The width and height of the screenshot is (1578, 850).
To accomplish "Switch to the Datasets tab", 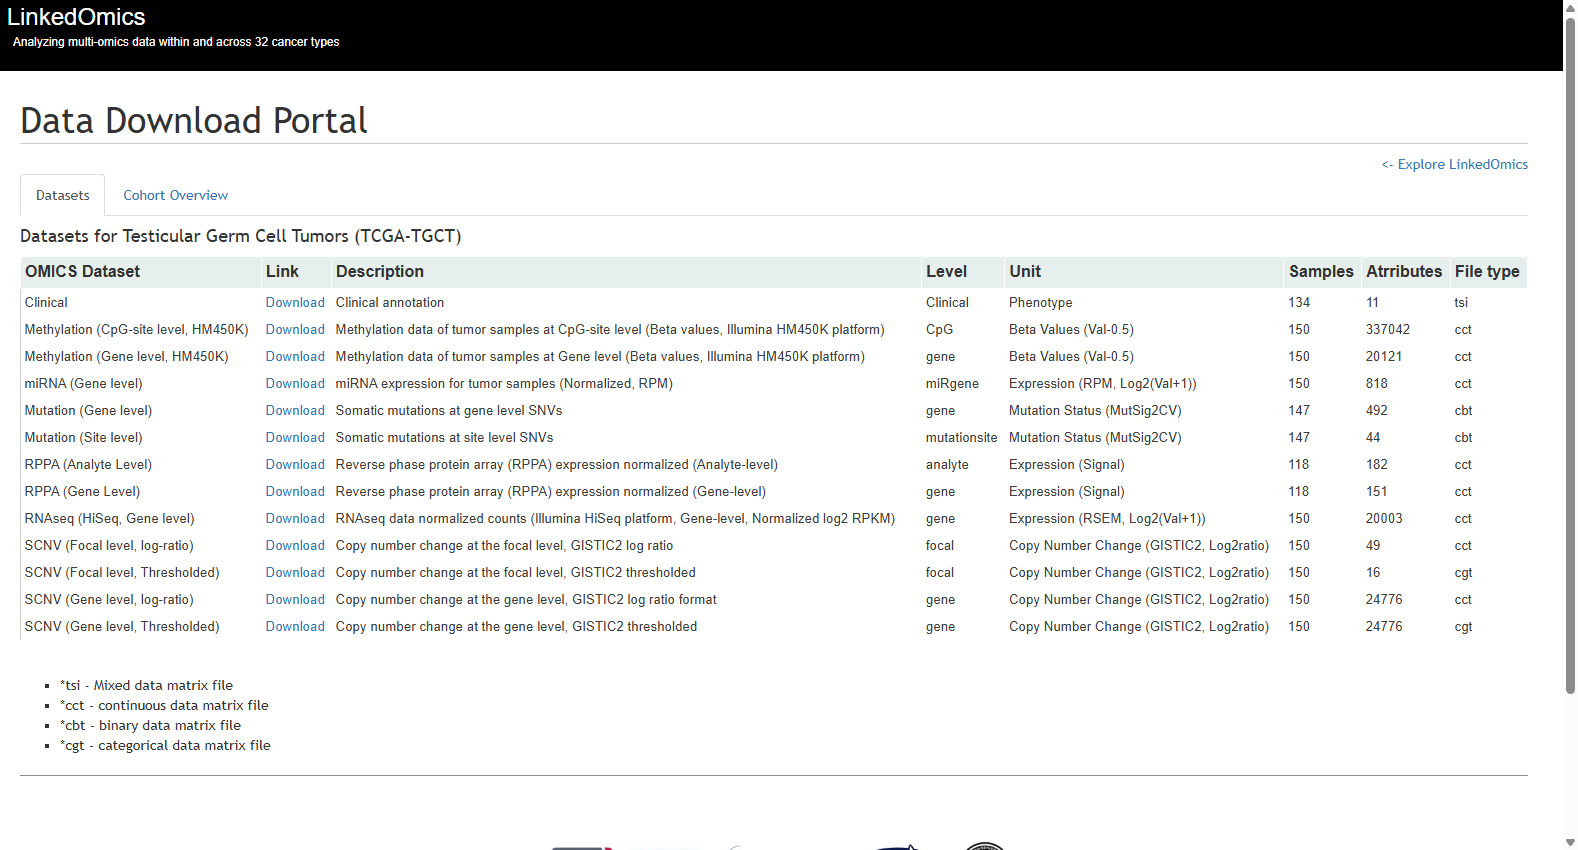I will point(63,195).
